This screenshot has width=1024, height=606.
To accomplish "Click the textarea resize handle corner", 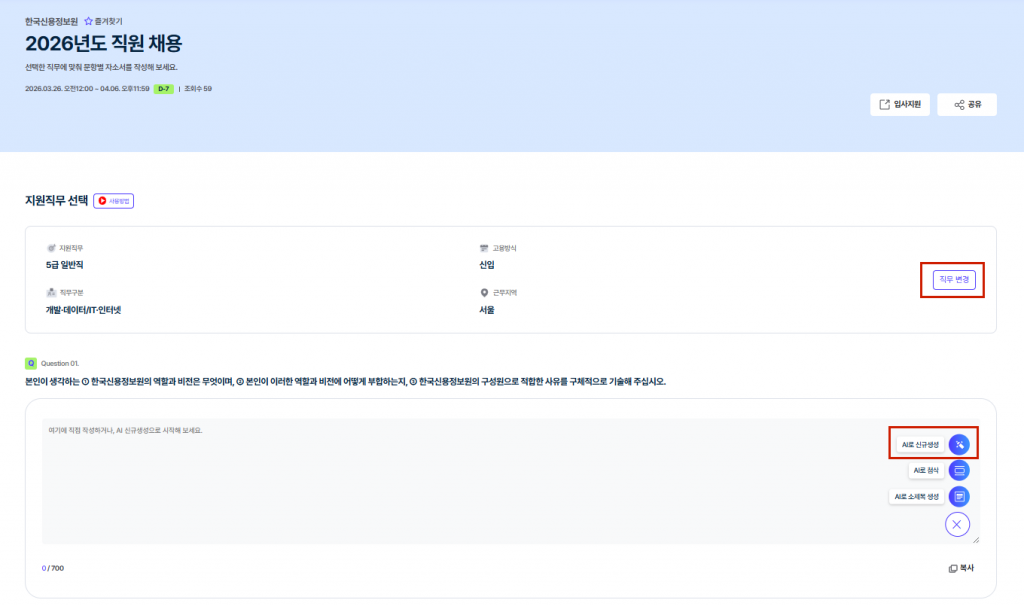I will 976,539.
